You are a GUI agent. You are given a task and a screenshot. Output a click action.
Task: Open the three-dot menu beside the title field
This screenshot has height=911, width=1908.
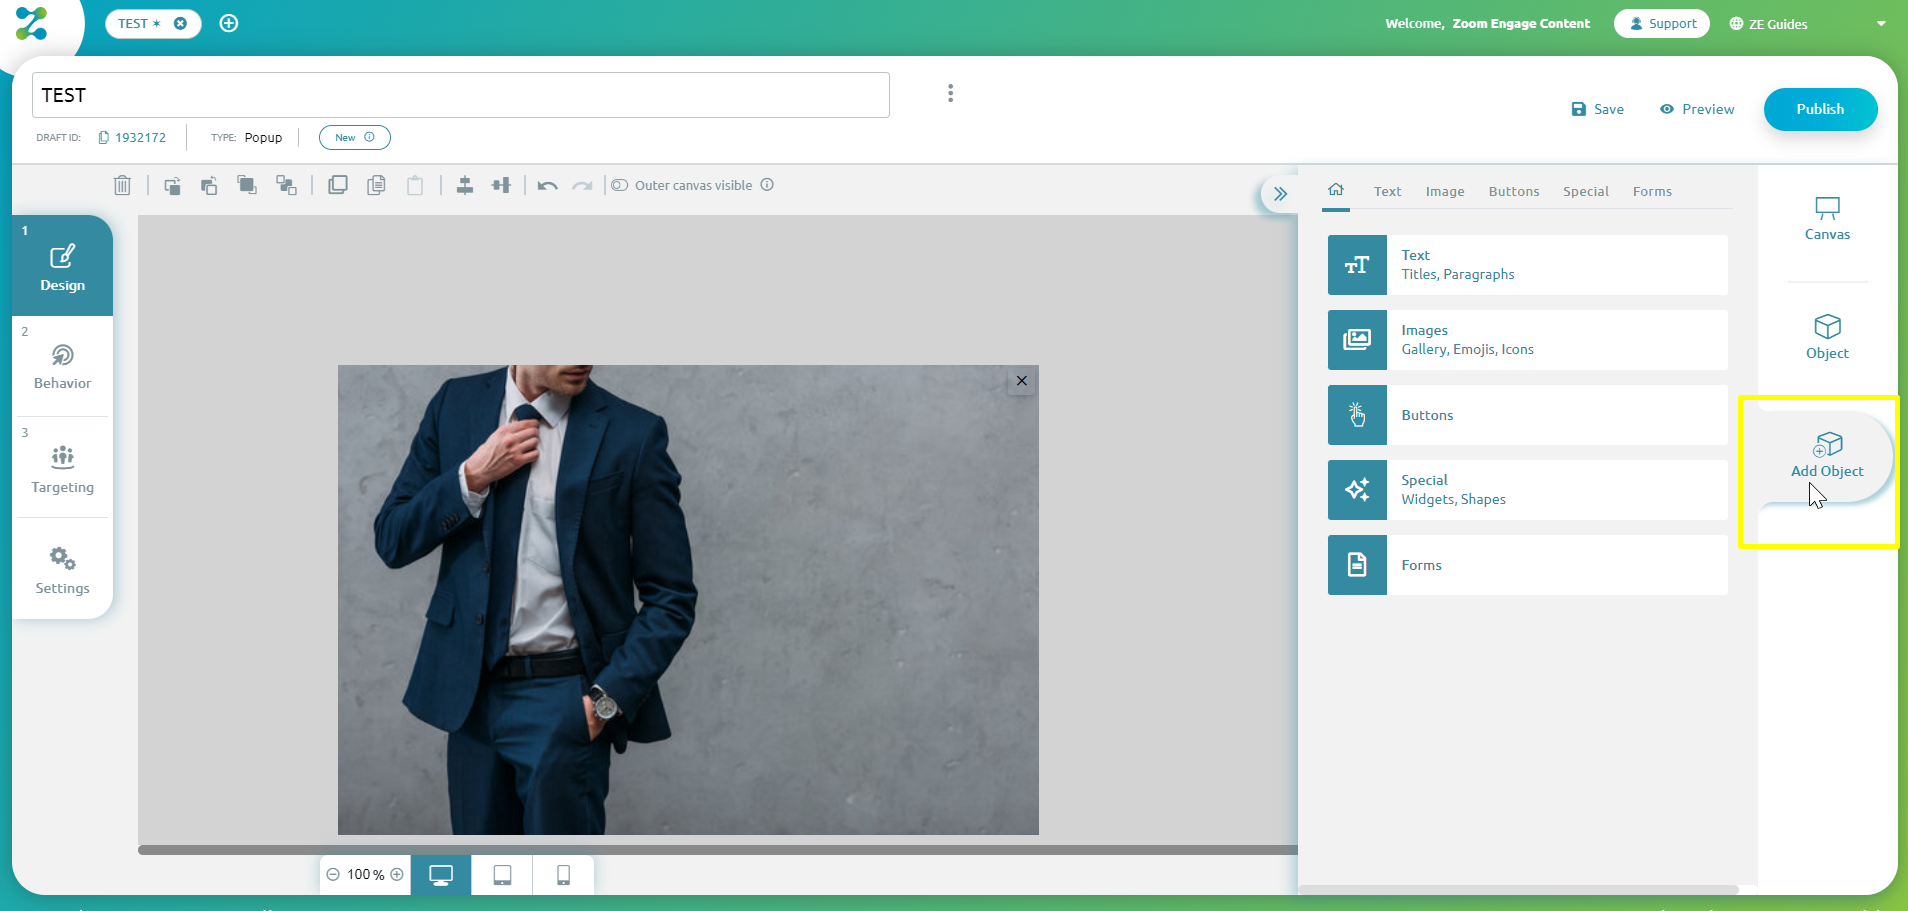click(949, 92)
